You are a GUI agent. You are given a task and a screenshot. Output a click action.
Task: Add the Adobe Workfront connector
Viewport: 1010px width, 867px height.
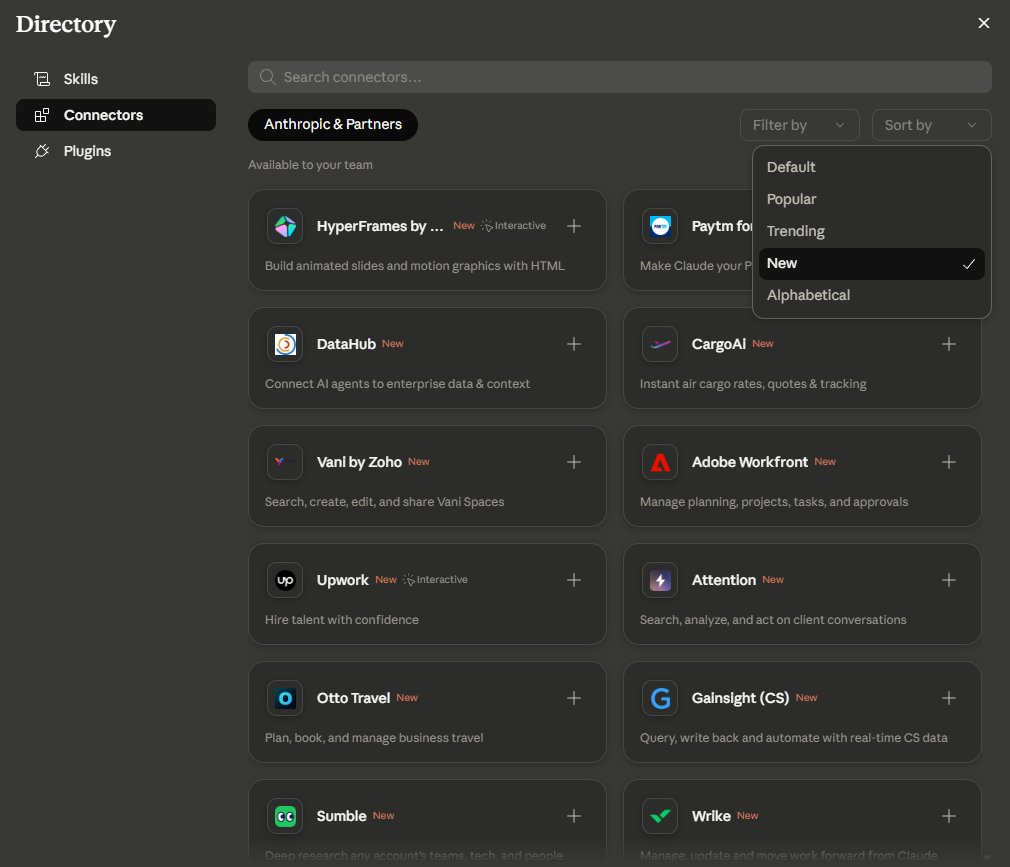click(949, 462)
